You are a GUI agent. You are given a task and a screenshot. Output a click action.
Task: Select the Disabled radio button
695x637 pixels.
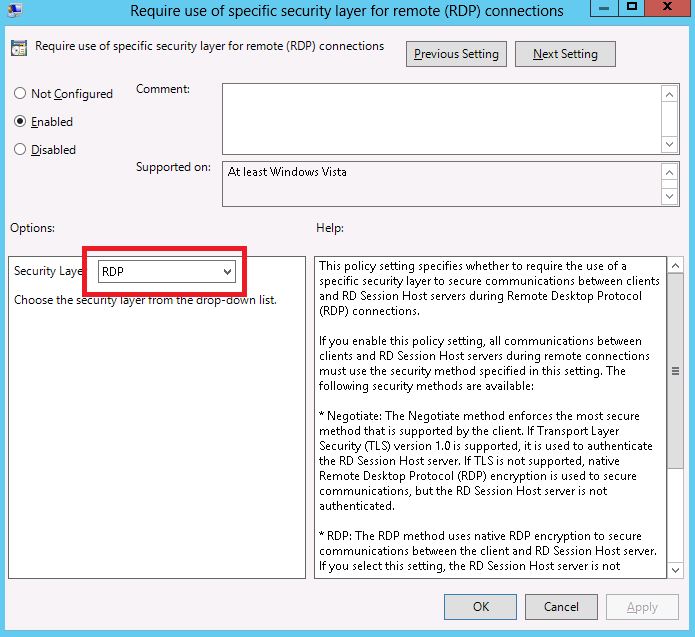21,150
